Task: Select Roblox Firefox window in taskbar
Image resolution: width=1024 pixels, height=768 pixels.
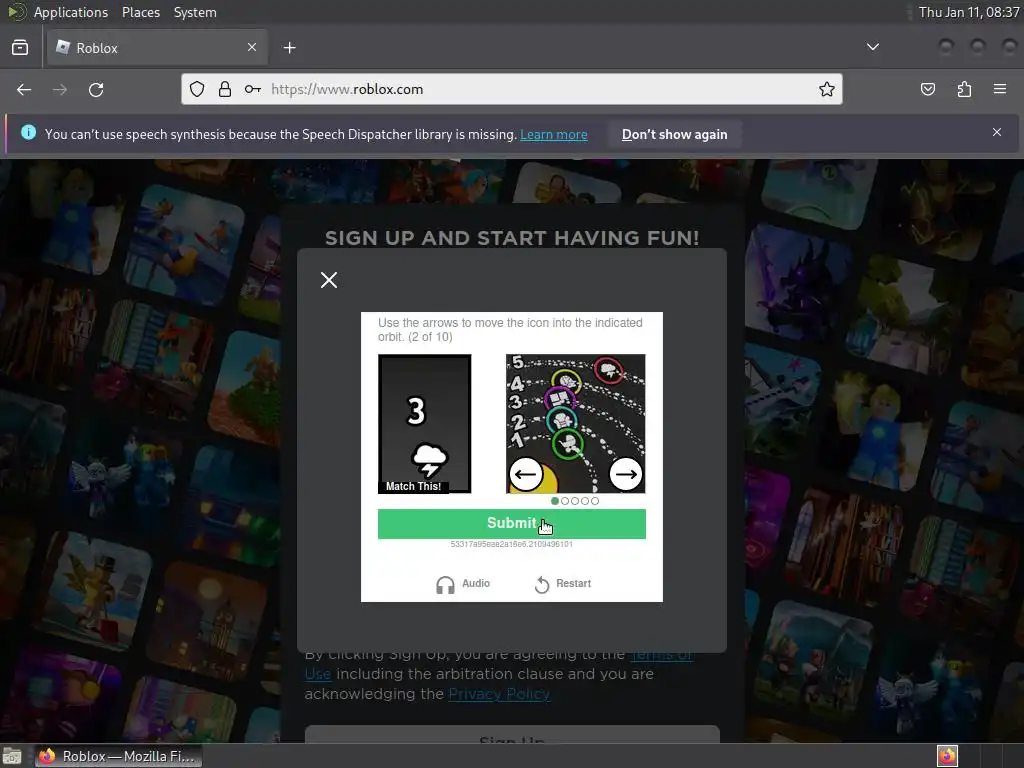Action: 118,756
